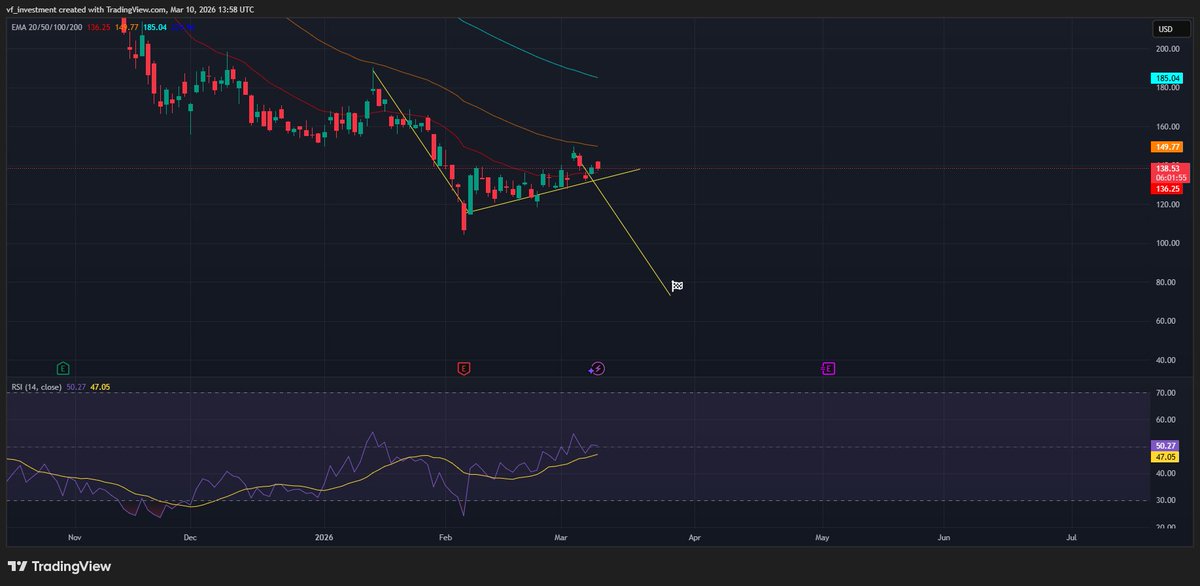Select the purple lightning split event icon

pos(596,368)
